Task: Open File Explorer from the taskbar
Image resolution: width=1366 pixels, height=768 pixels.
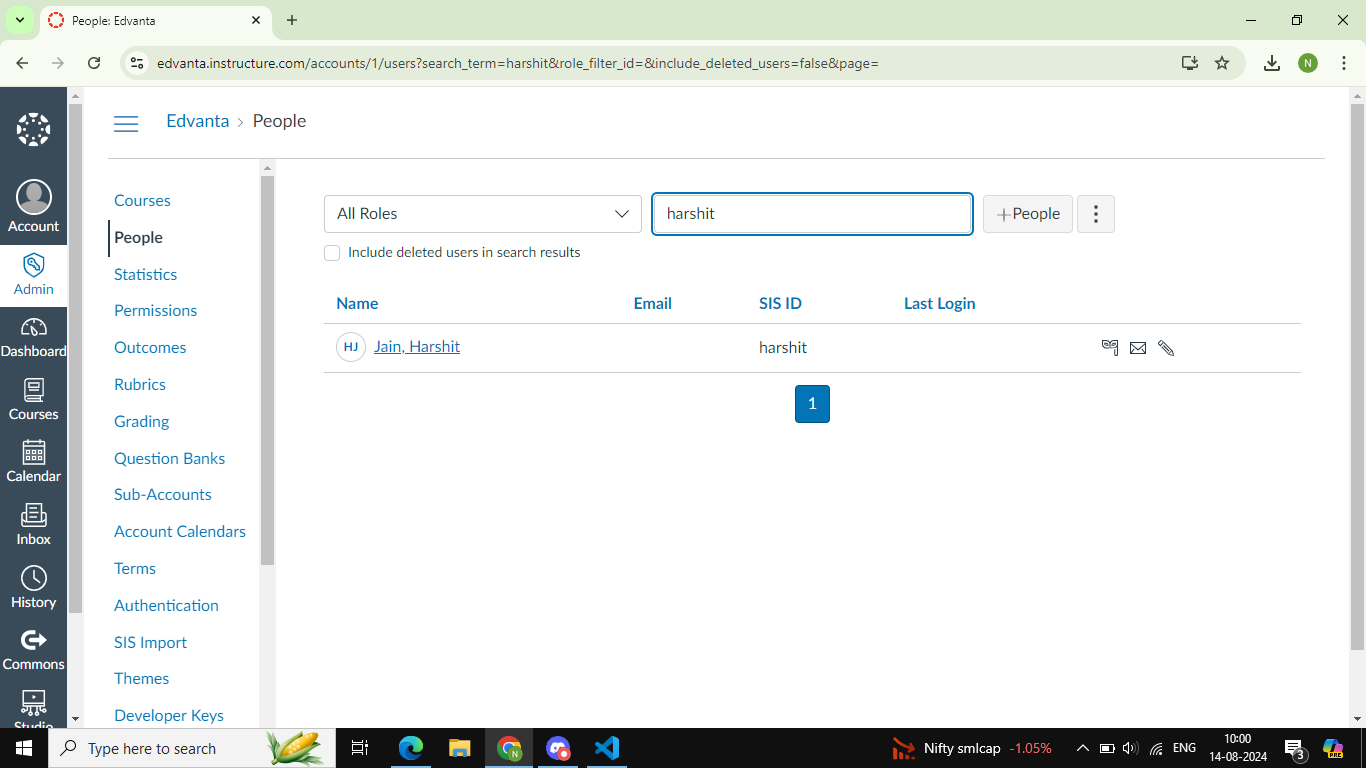Action: coord(459,748)
